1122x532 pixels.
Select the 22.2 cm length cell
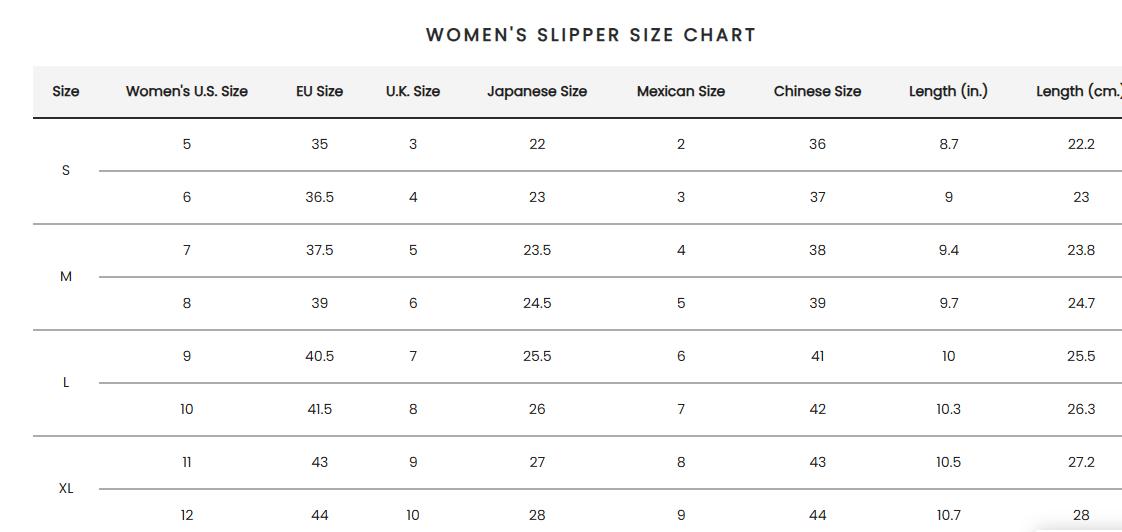pyautogui.click(x=1081, y=144)
